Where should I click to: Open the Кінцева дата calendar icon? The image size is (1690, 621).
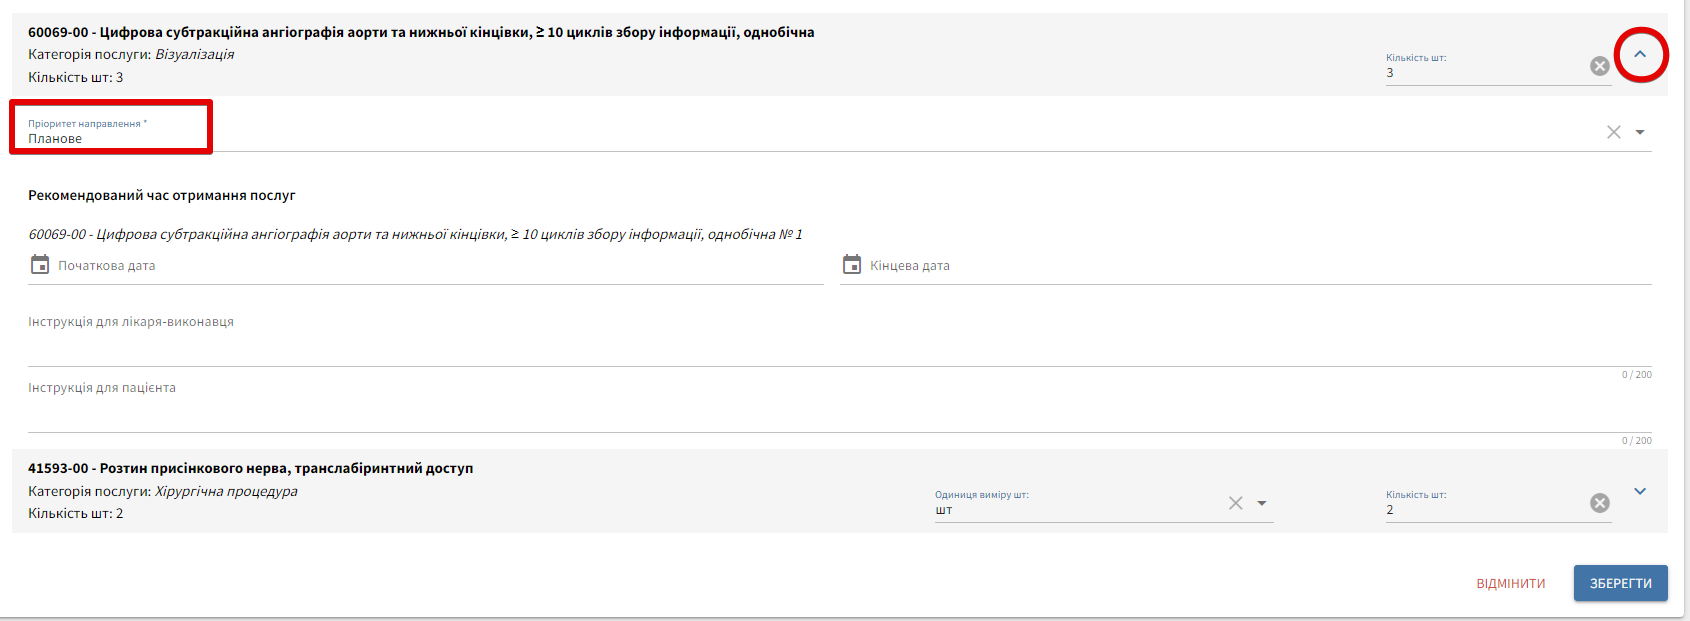click(x=852, y=265)
